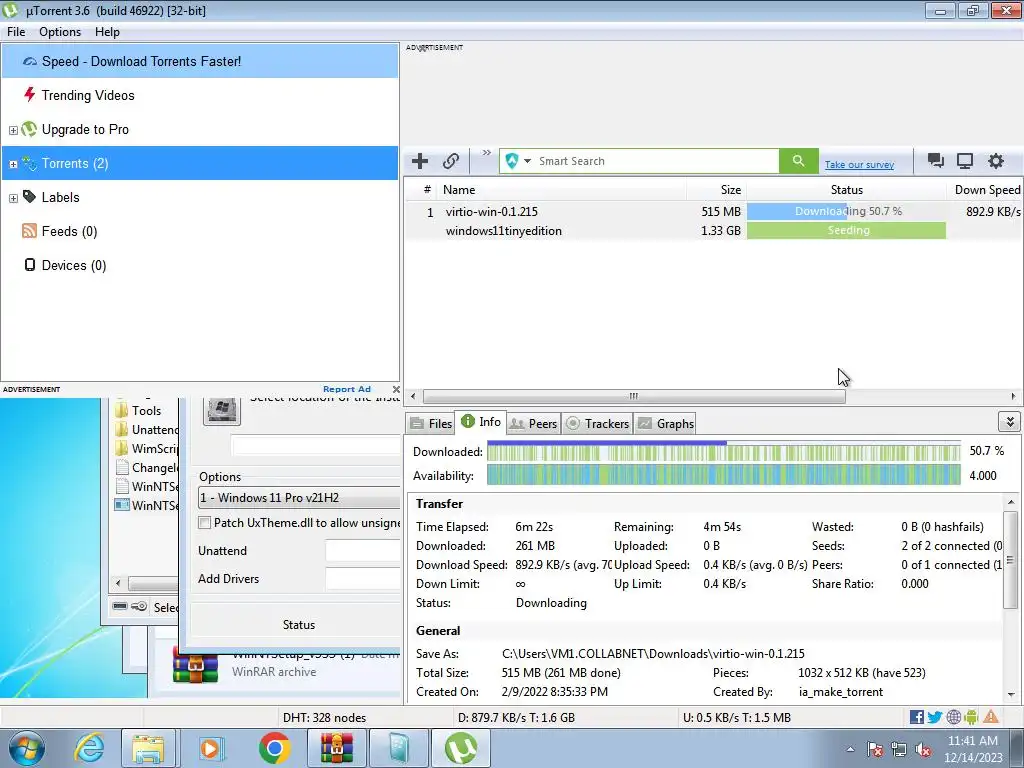
Task: Sort by the Name column header
Action: point(562,190)
